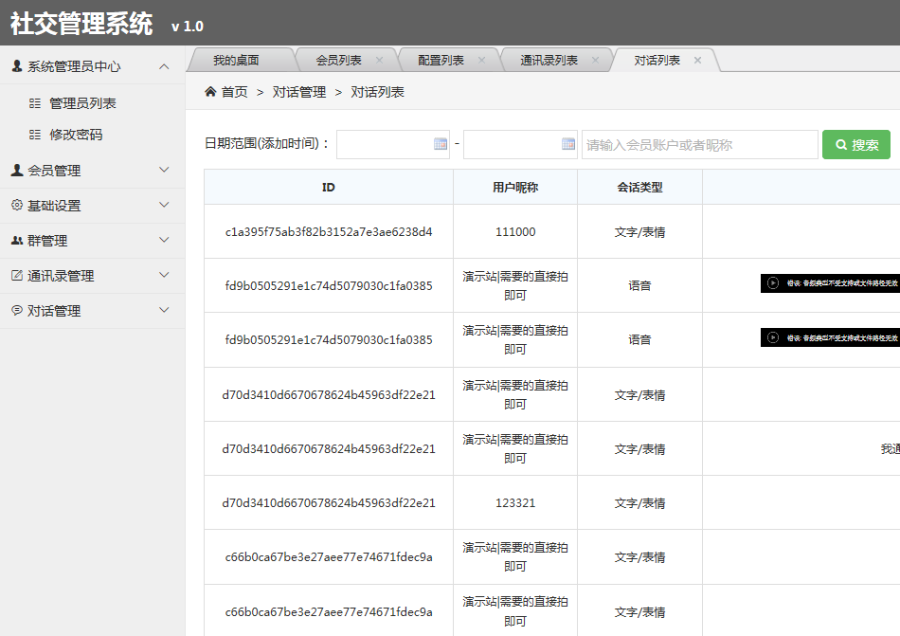Focus the start date input field
Viewport: 900px width, 636px height.
[x=393, y=145]
